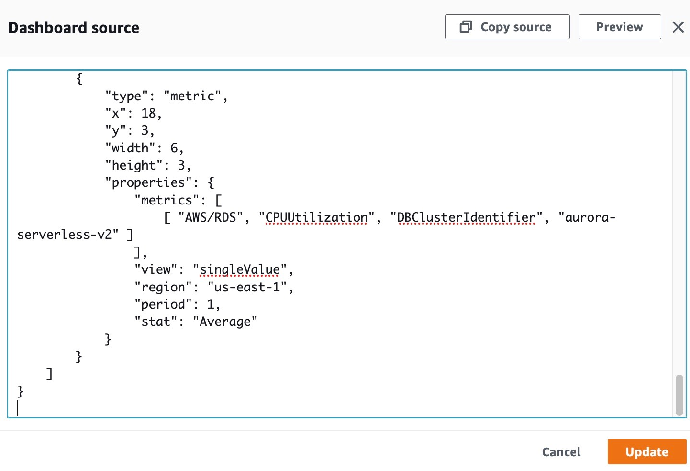Image resolution: width=690 pixels, height=471 pixels.
Task: Click the "AWS/RDS" namespace string
Action: click(x=217, y=217)
